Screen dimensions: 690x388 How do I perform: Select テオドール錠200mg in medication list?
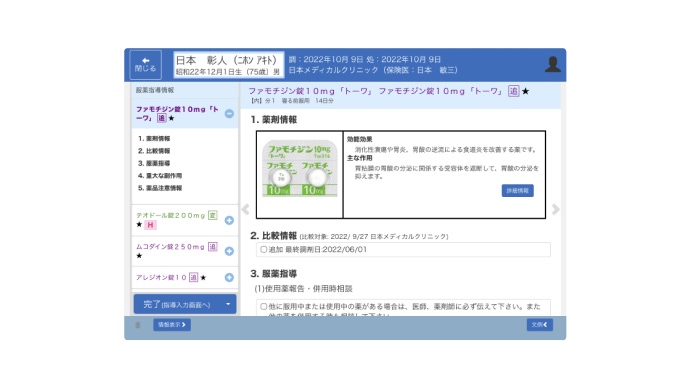coord(171,215)
